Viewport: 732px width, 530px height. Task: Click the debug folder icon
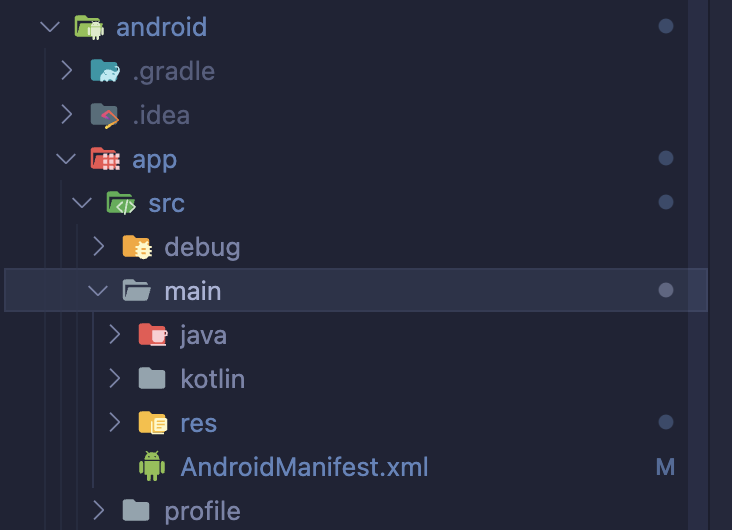point(137,247)
